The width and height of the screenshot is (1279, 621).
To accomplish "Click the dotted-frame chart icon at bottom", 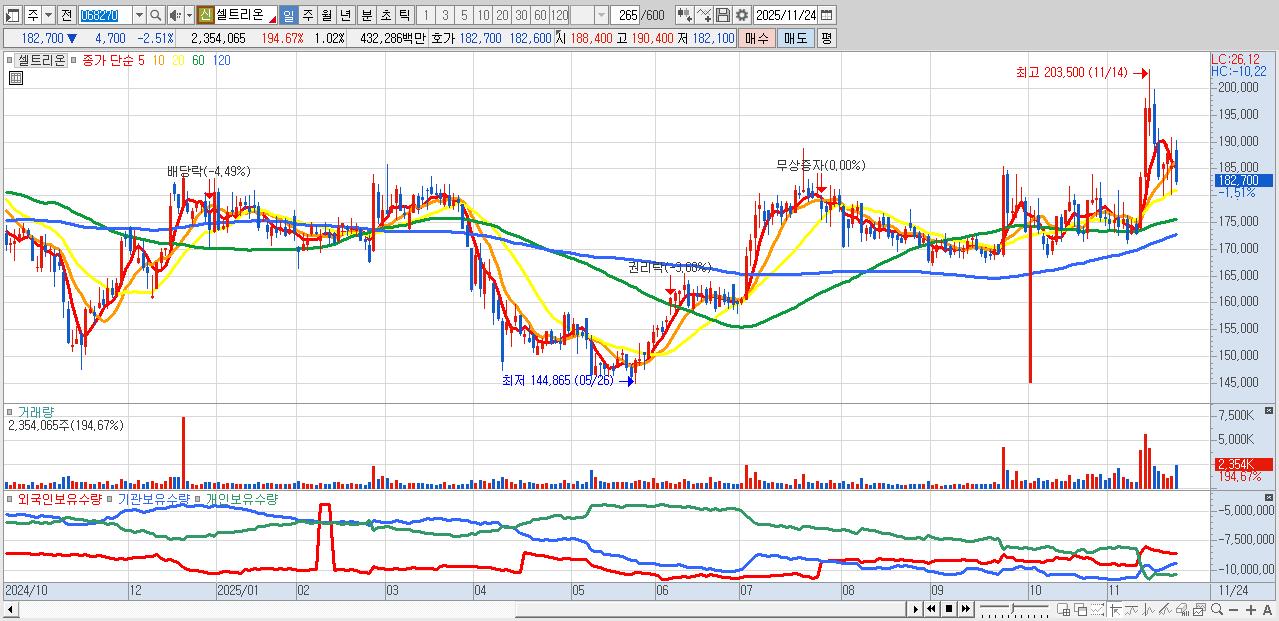I will pos(1097,610).
